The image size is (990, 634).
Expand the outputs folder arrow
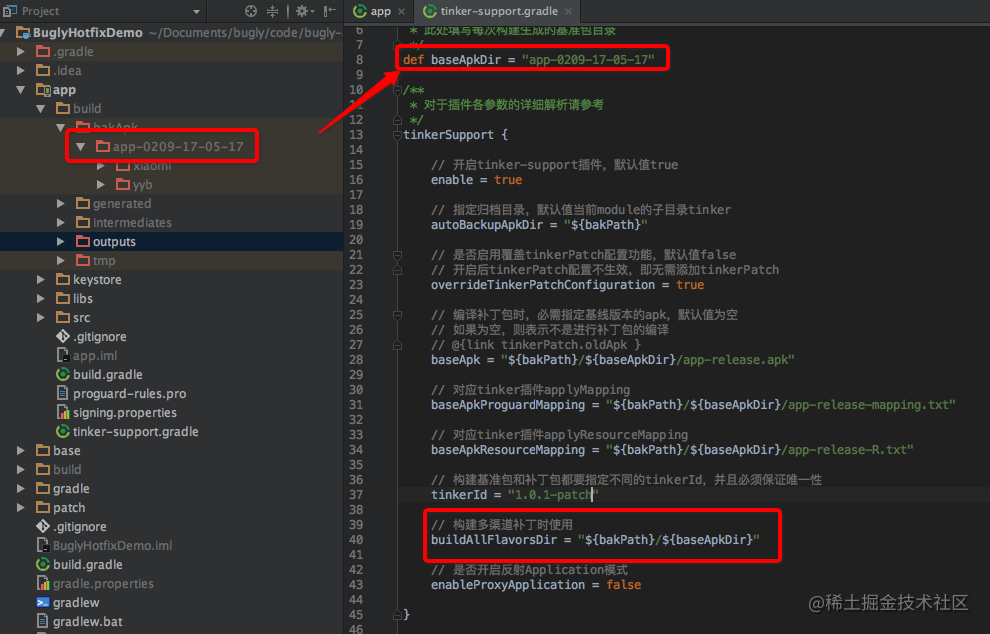click(x=61, y=241)
